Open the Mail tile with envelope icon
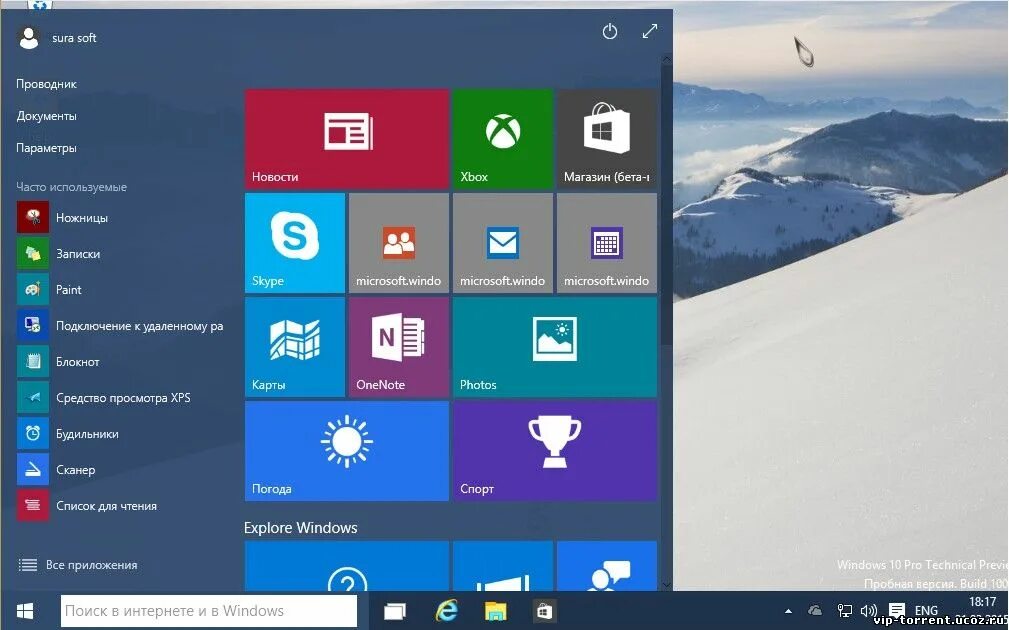This screenshot has width=1009, height=630. (503, 243)
